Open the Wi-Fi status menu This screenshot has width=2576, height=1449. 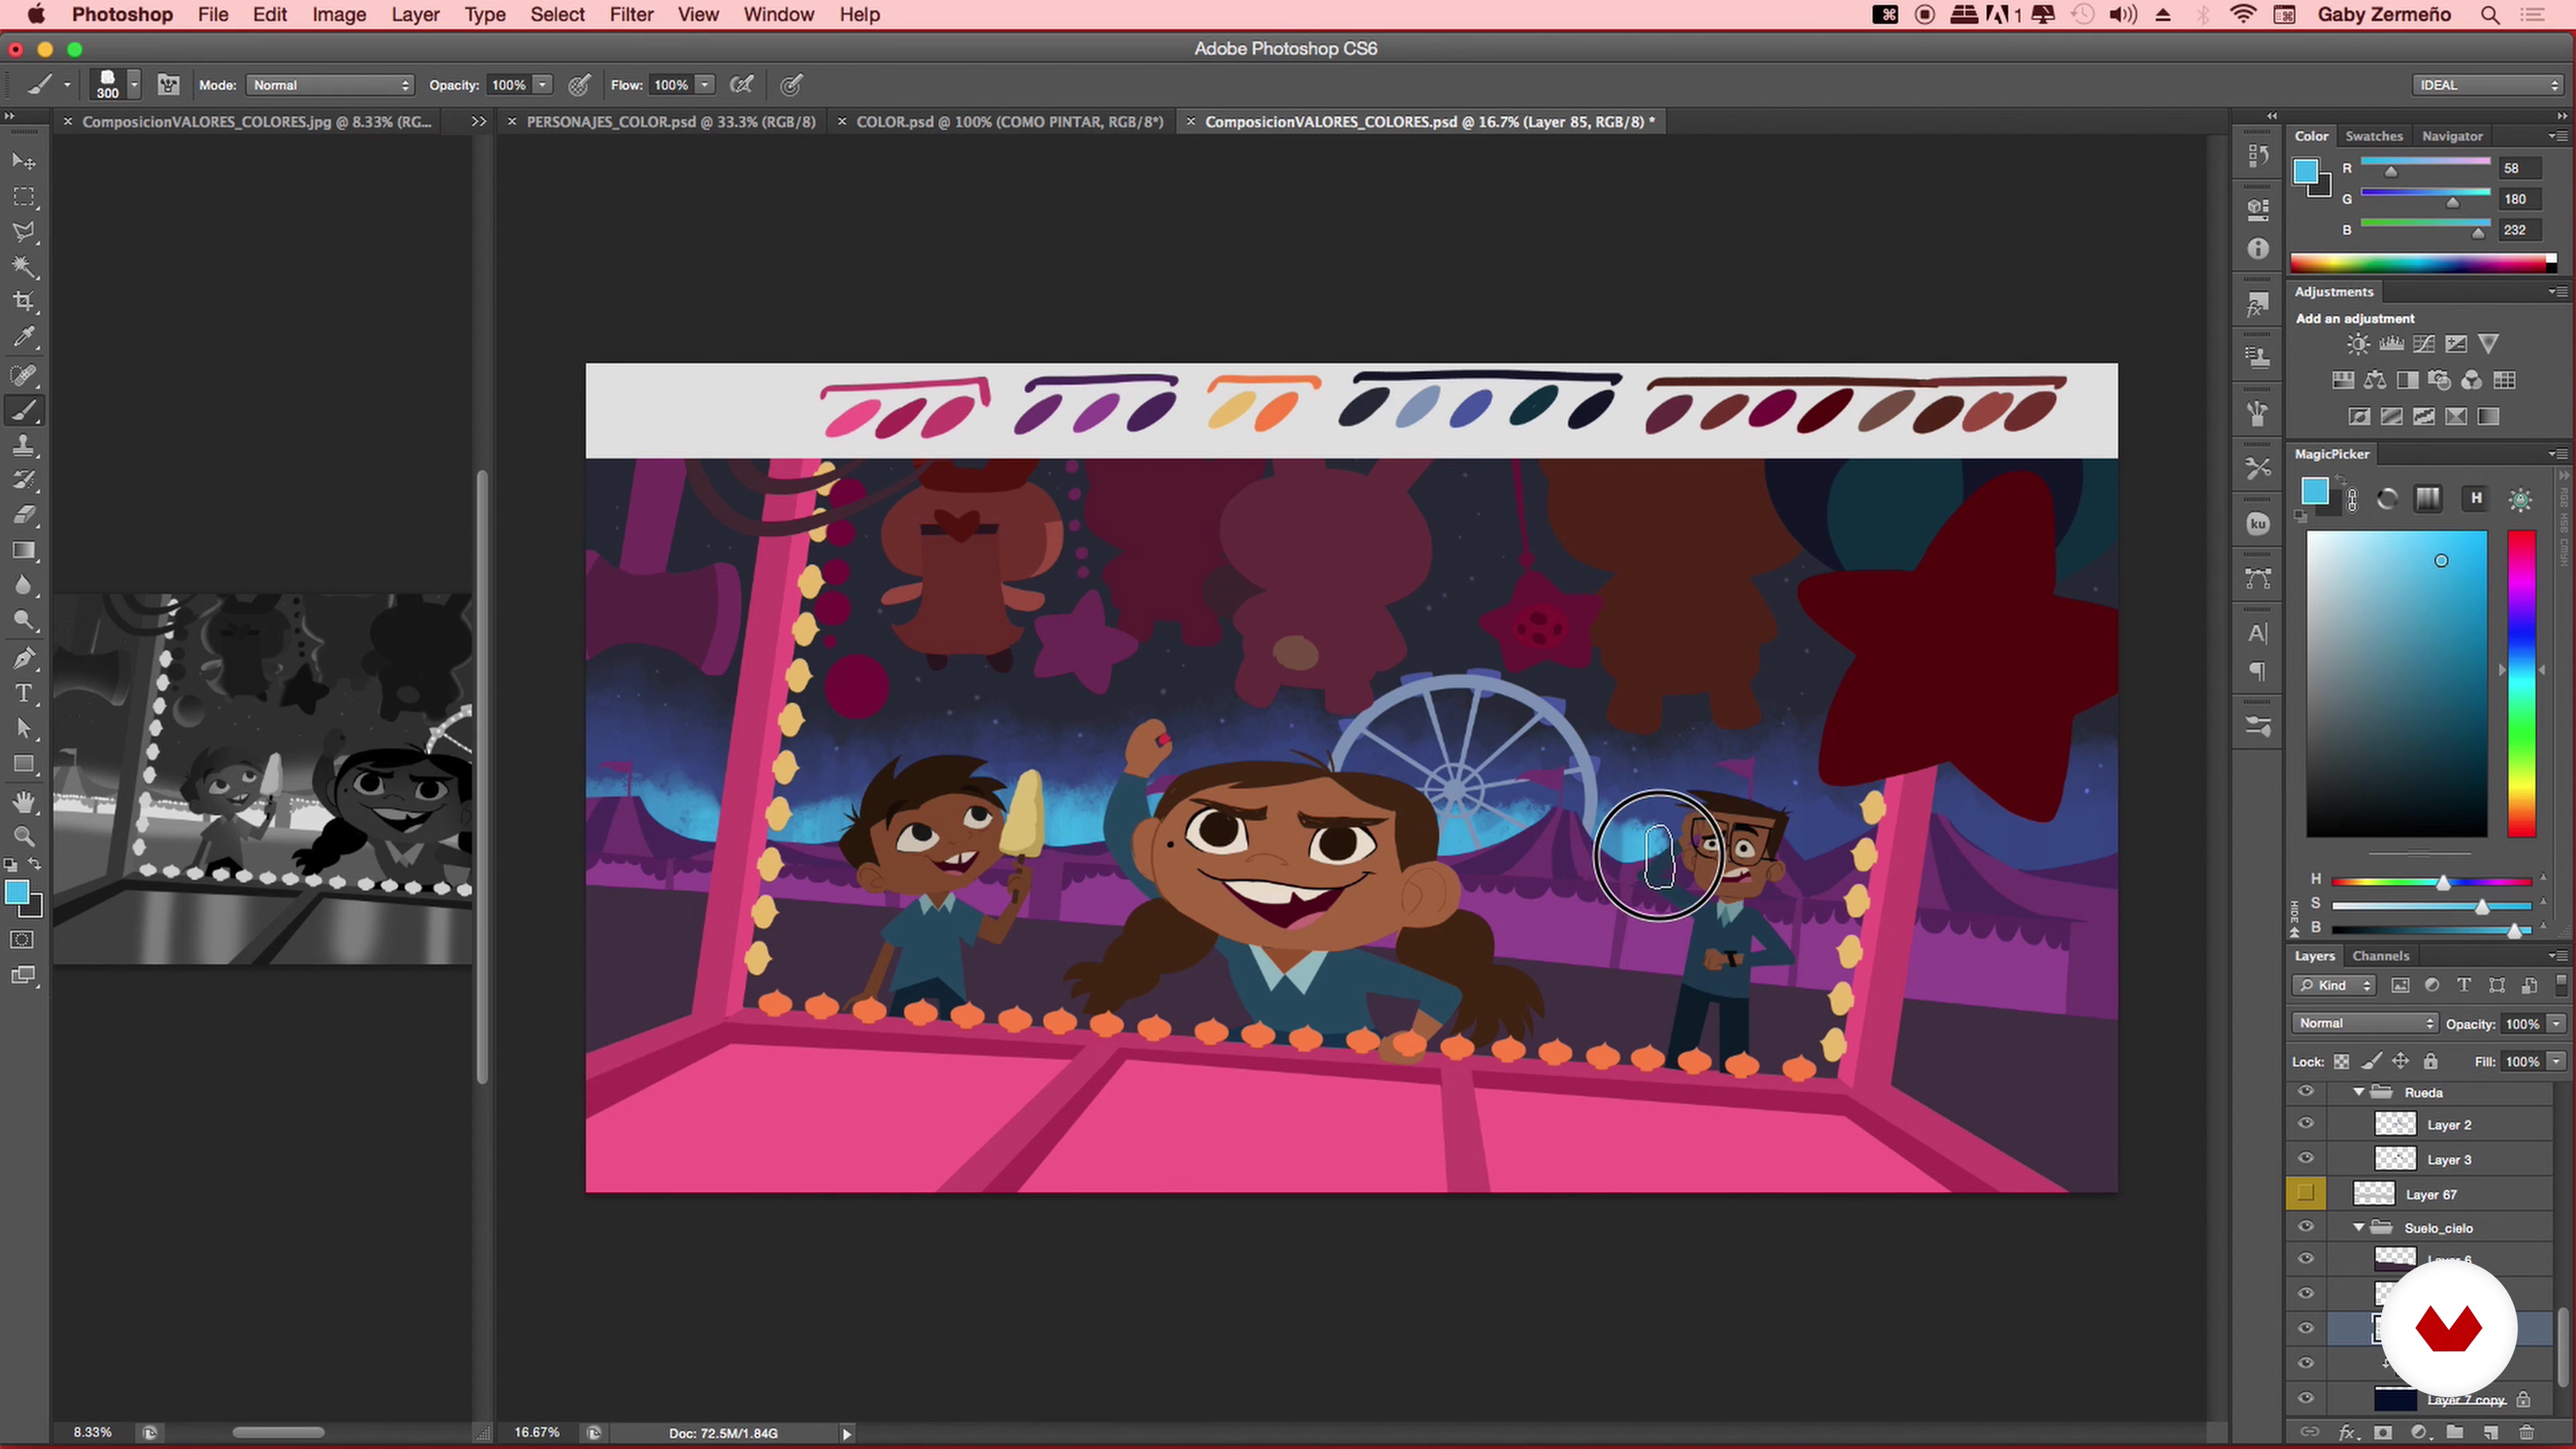point(2243,15)
